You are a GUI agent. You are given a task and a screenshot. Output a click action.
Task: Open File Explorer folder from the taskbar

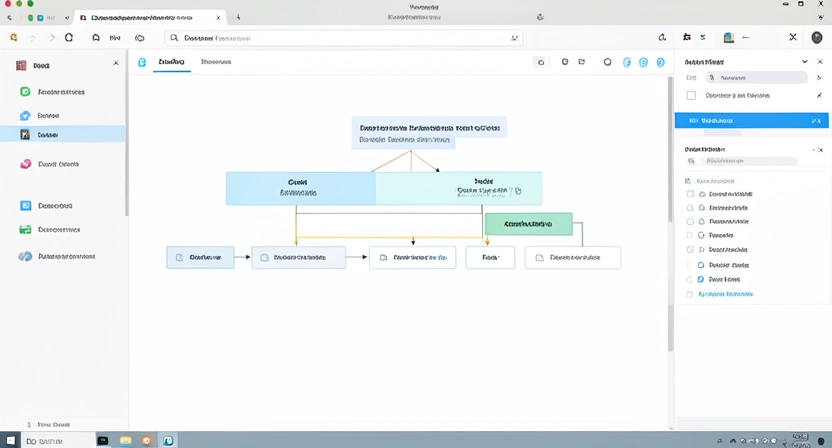126,439
